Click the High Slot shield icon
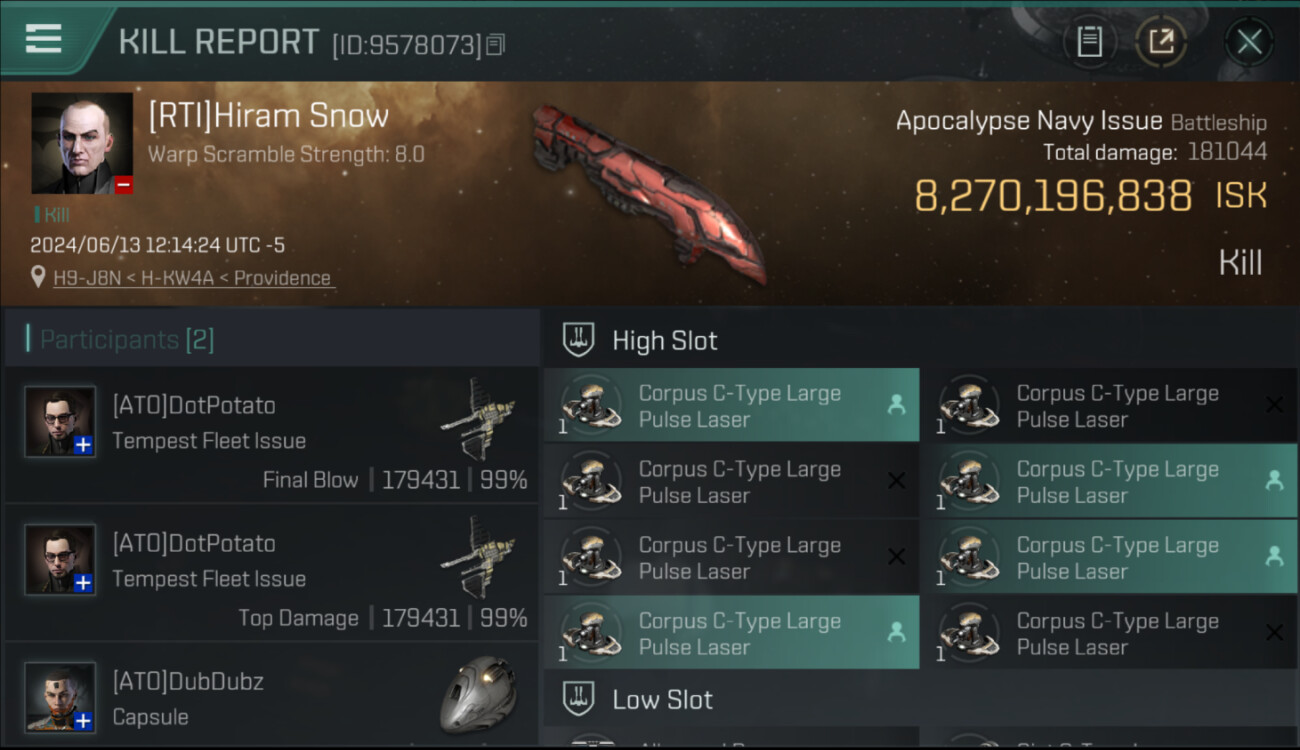This screenshot has height=750, width=1300. pos(578,341)
